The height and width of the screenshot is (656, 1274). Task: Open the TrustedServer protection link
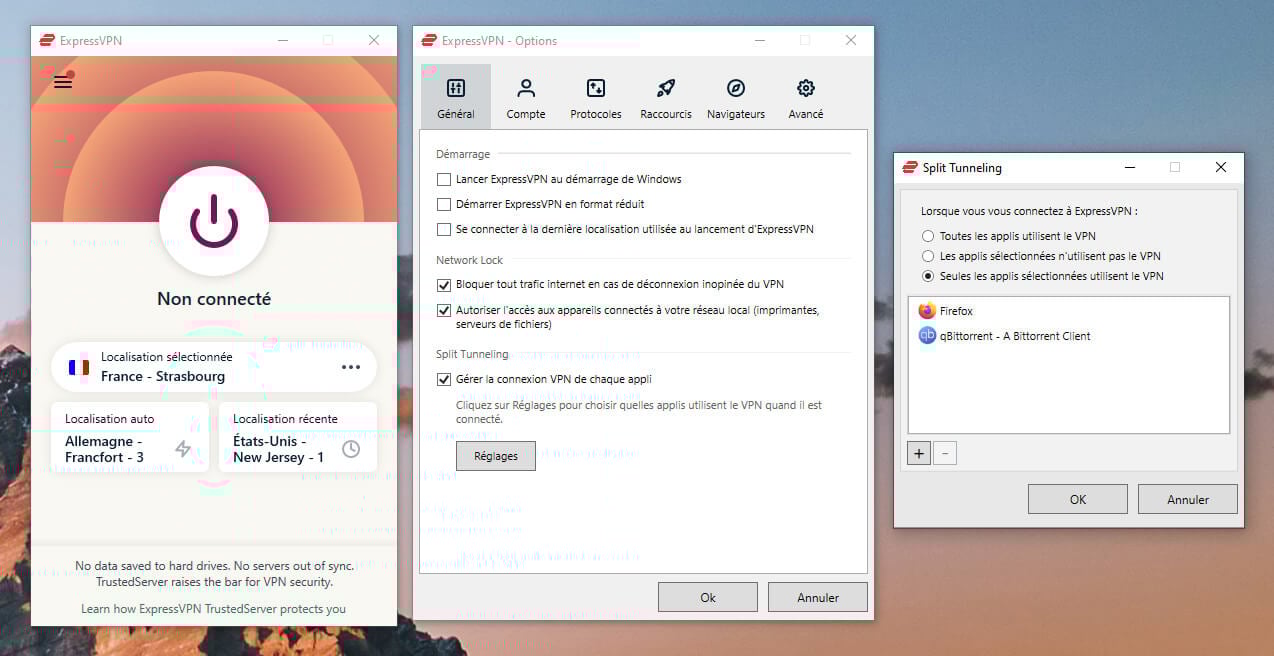click(213, 608)
